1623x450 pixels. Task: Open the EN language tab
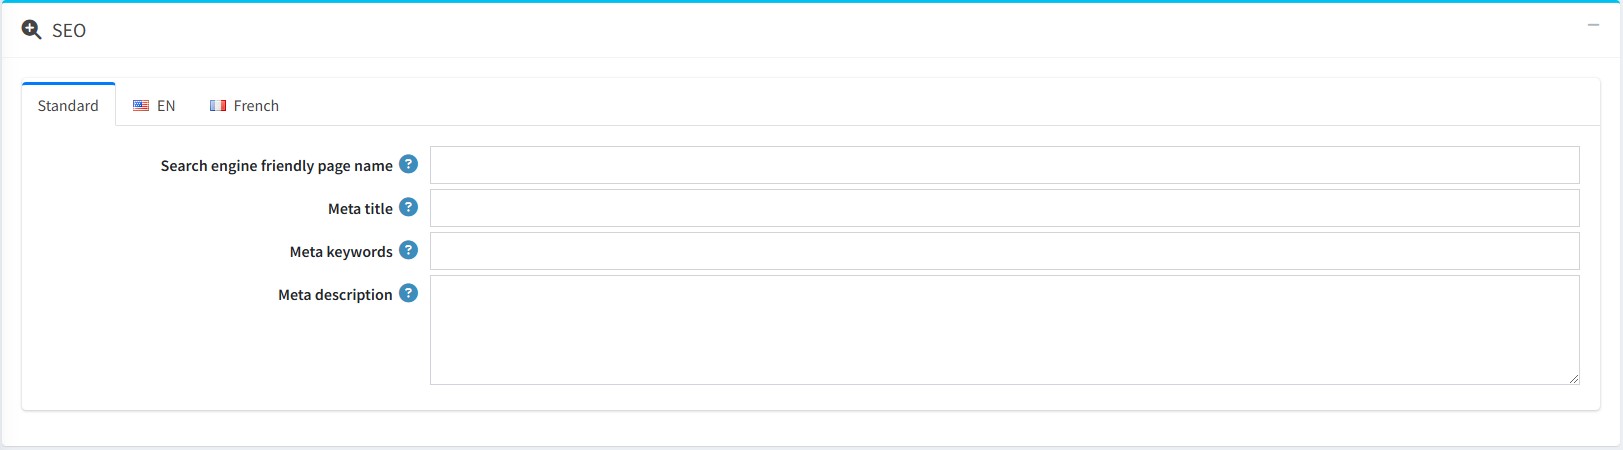155,106
